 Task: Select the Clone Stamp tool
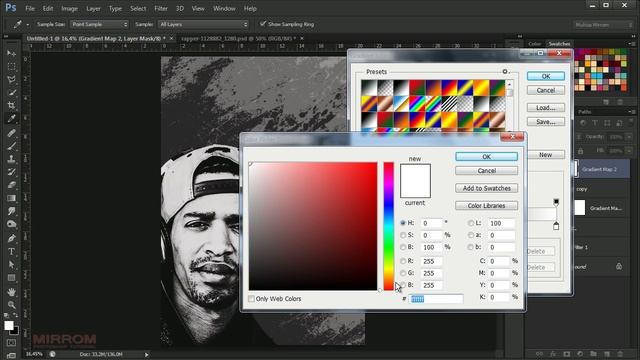[x=11, y=159]
